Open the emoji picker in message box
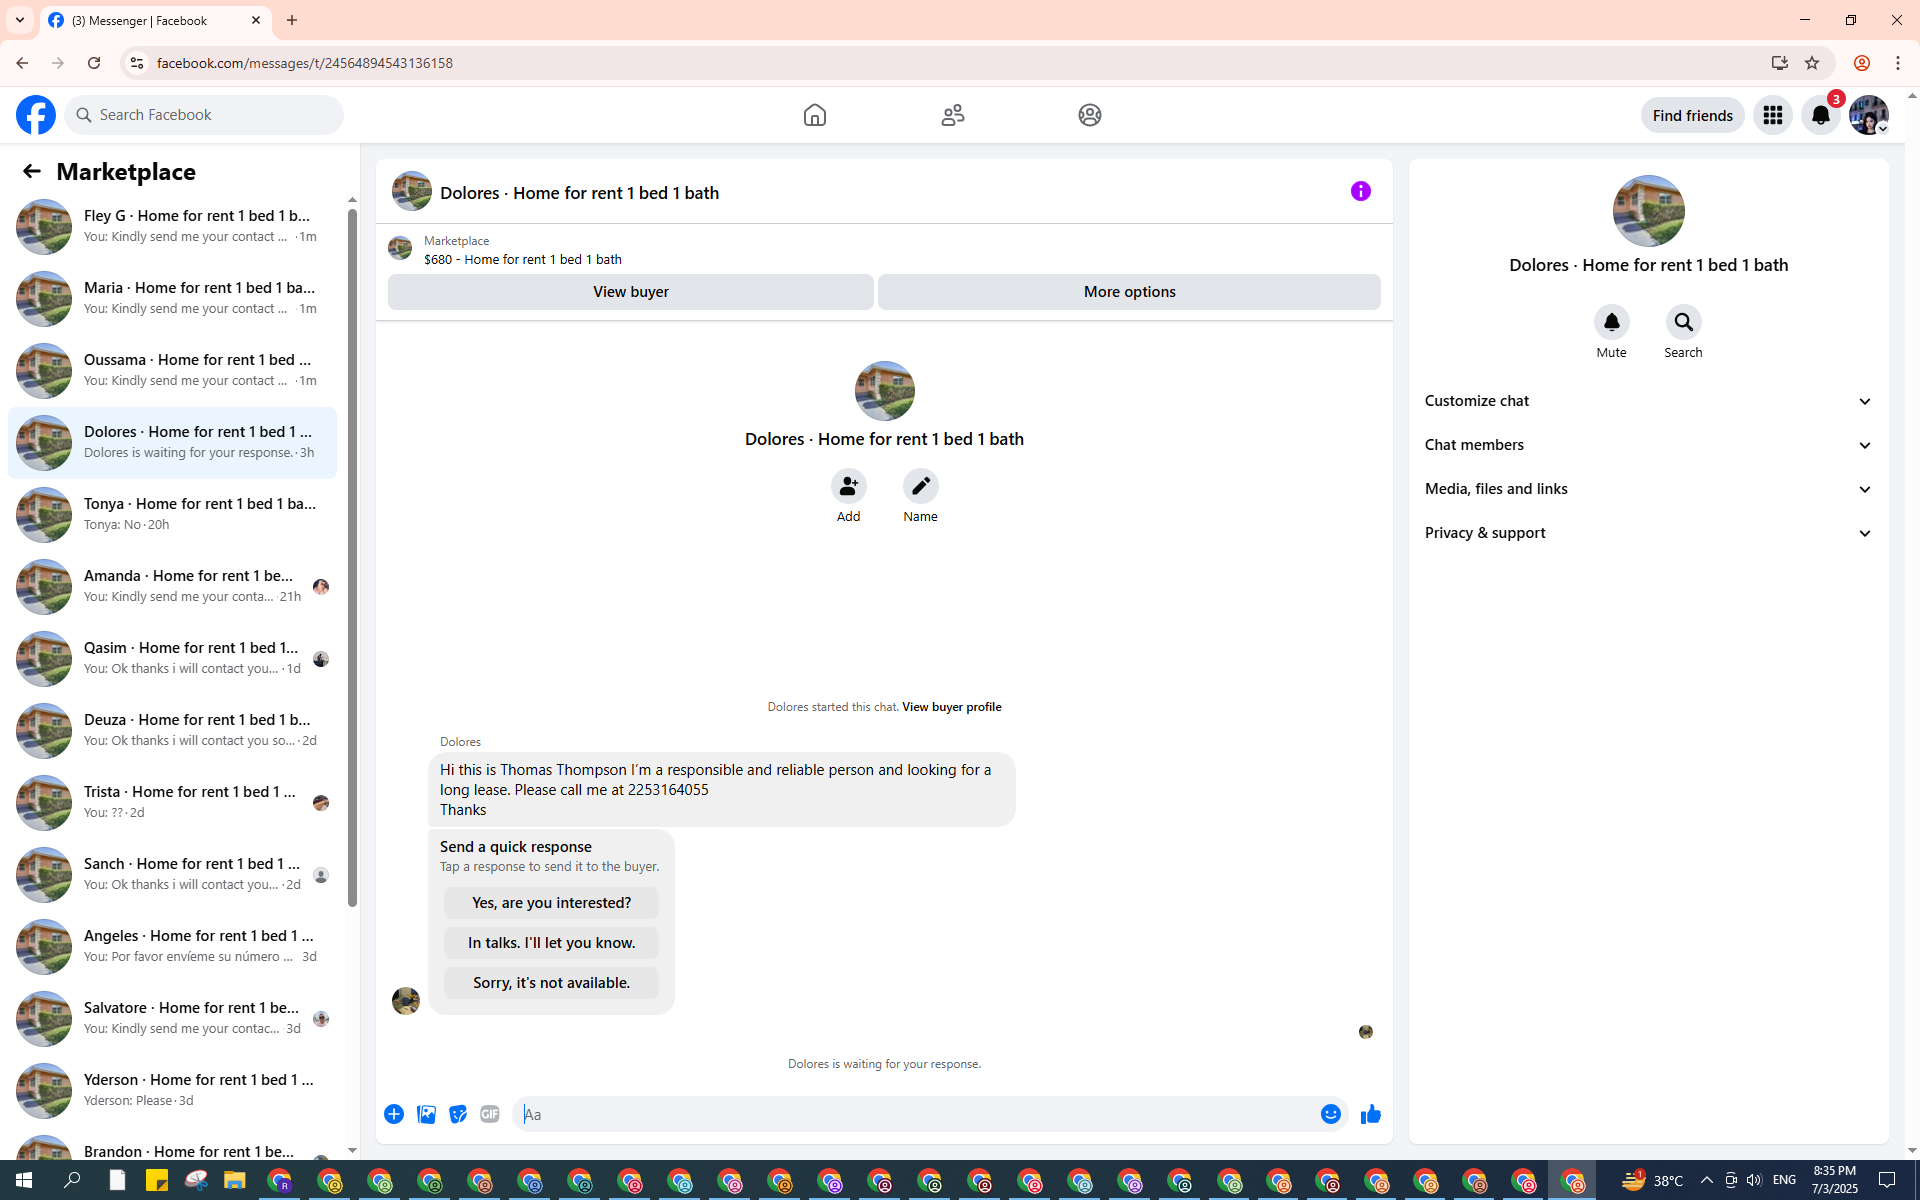 tap(1330, 1114)
